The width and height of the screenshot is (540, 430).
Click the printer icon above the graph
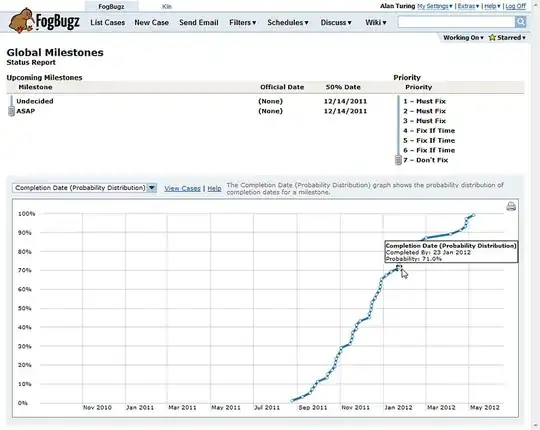tap(511, 206)
